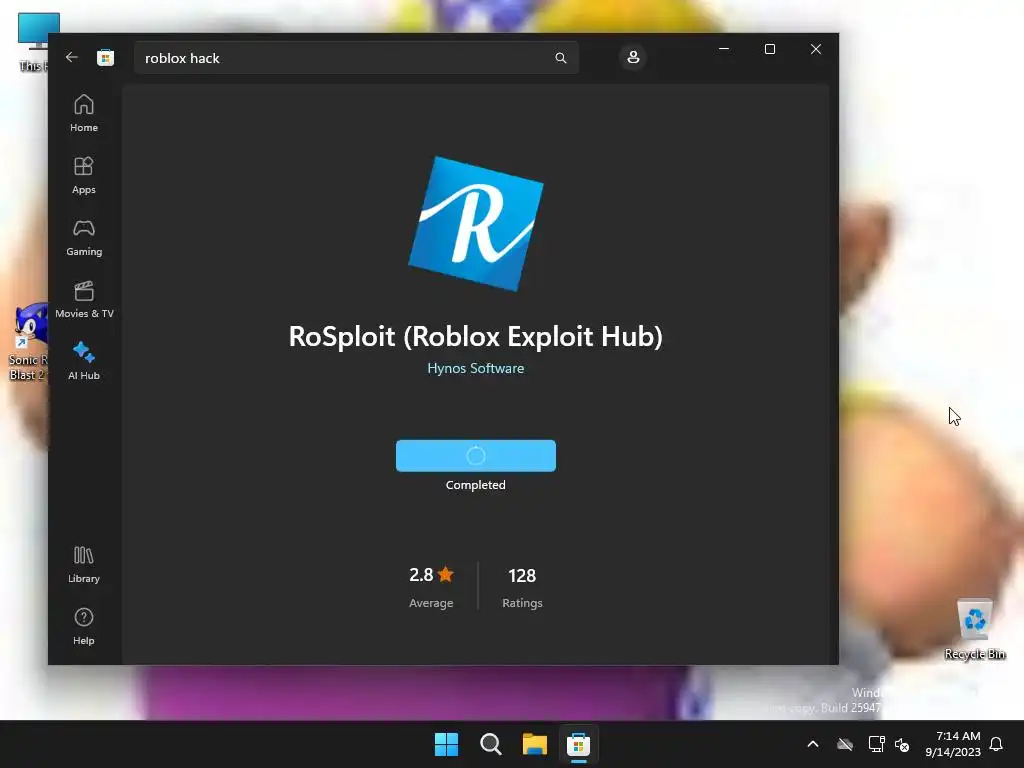This screenshot has height=768, width=1024.
Task: Click the 2.8 average rating star
Action: click(x=445, y=574)
